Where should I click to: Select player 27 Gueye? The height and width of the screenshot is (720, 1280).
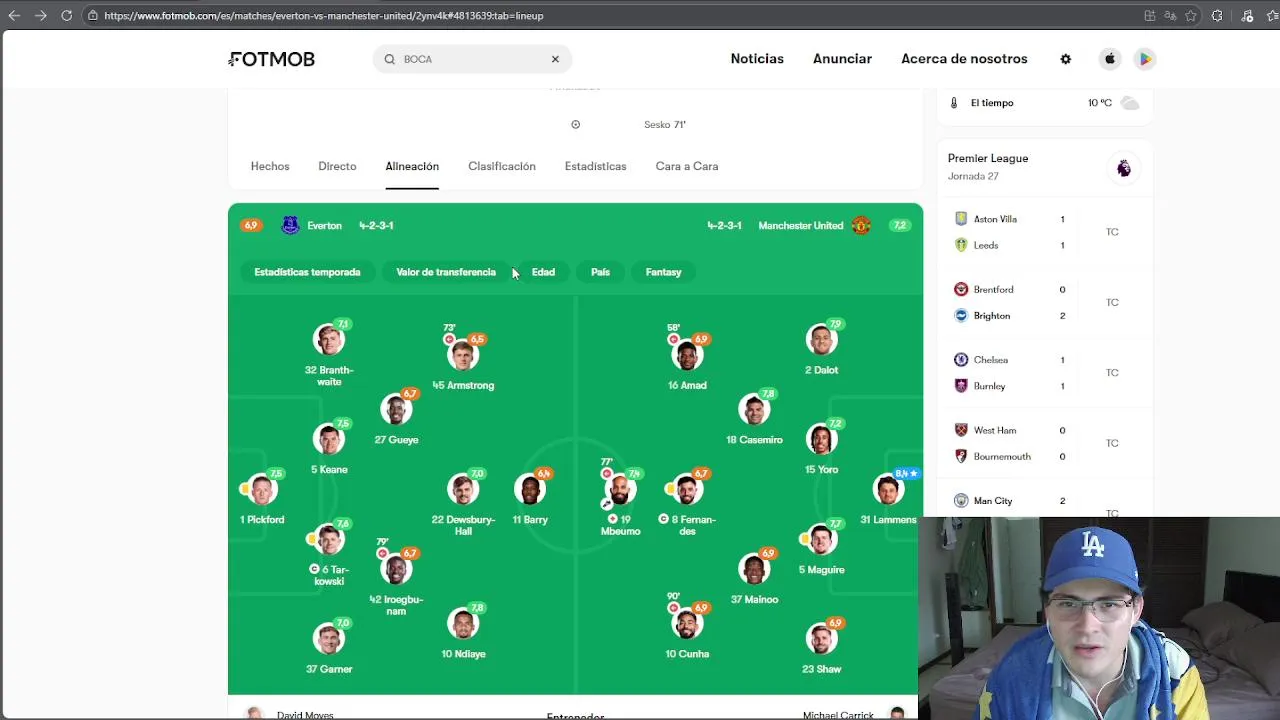pyautogui.click(x=396, y=418)
